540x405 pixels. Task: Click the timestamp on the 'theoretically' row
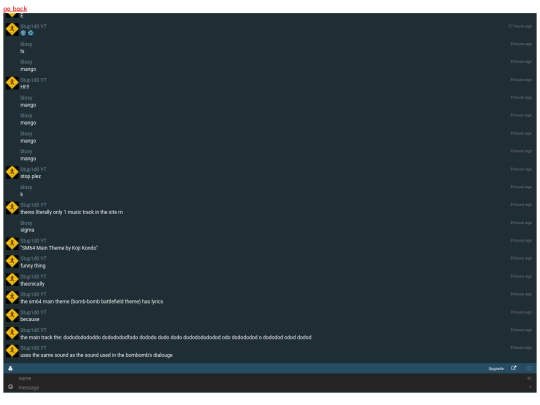[521, 276]
